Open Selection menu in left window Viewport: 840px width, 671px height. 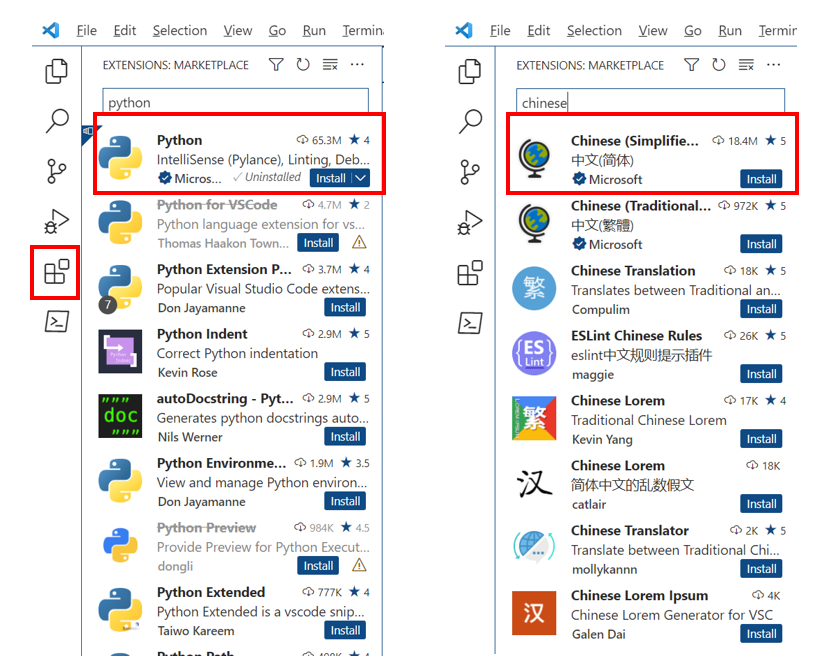coord(179,31)
